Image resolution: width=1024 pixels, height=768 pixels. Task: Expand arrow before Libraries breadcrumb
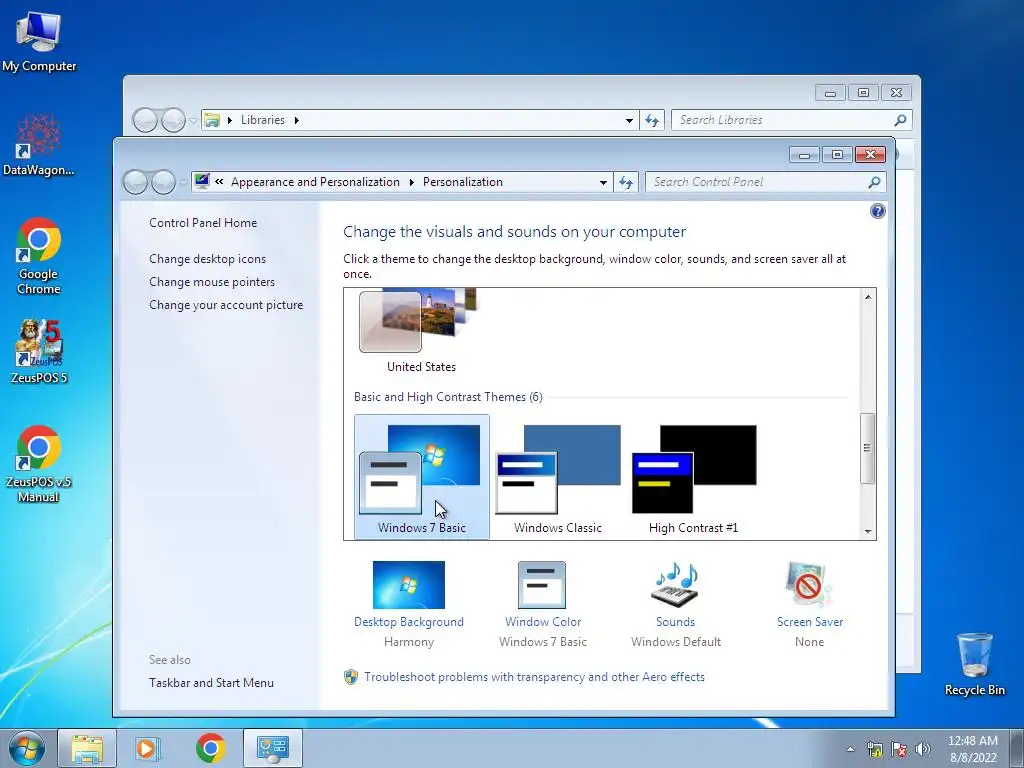point(229,120)
